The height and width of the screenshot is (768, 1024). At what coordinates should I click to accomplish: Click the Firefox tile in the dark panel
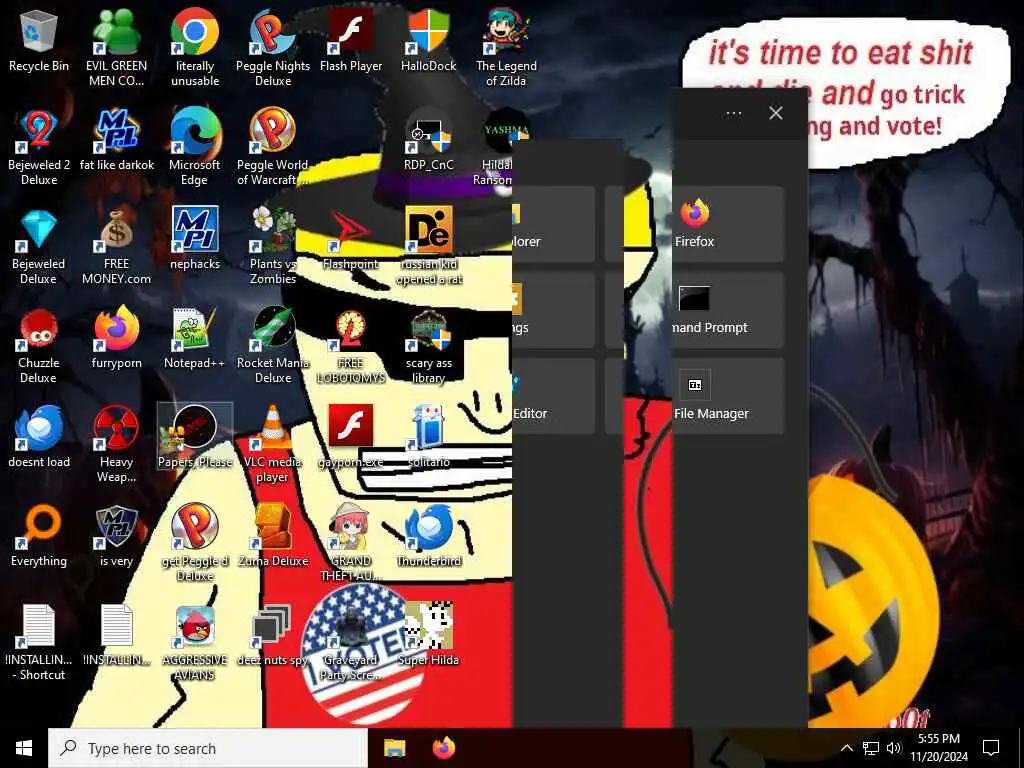(x=728, y=224)
